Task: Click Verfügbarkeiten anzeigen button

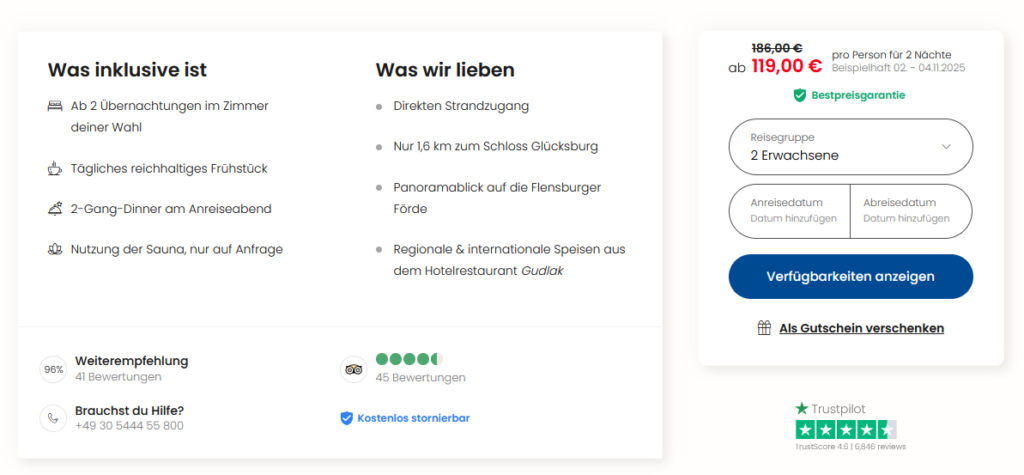Action: (850, 276)
